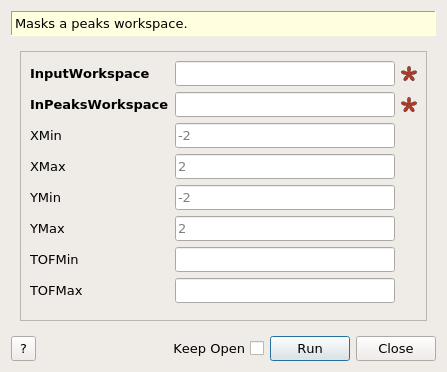
Task: Activate the TOFMin input box
Action: (x=285, y=259)
